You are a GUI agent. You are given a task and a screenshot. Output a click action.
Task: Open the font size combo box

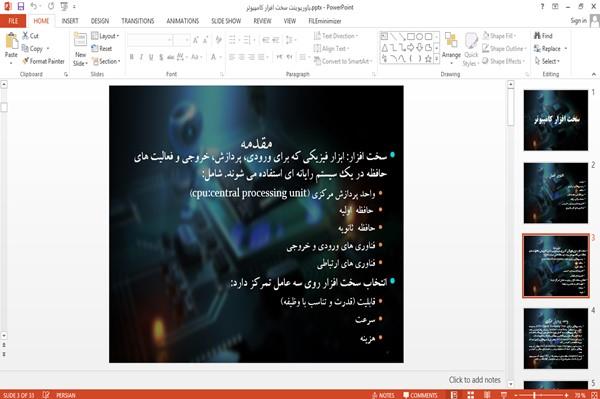181,39
